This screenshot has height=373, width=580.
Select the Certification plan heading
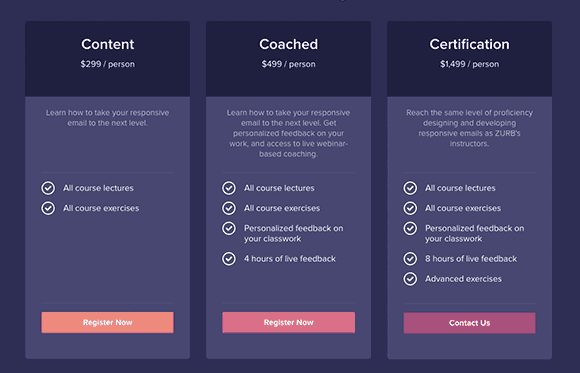pyautogui.click(x=469, y=44)
